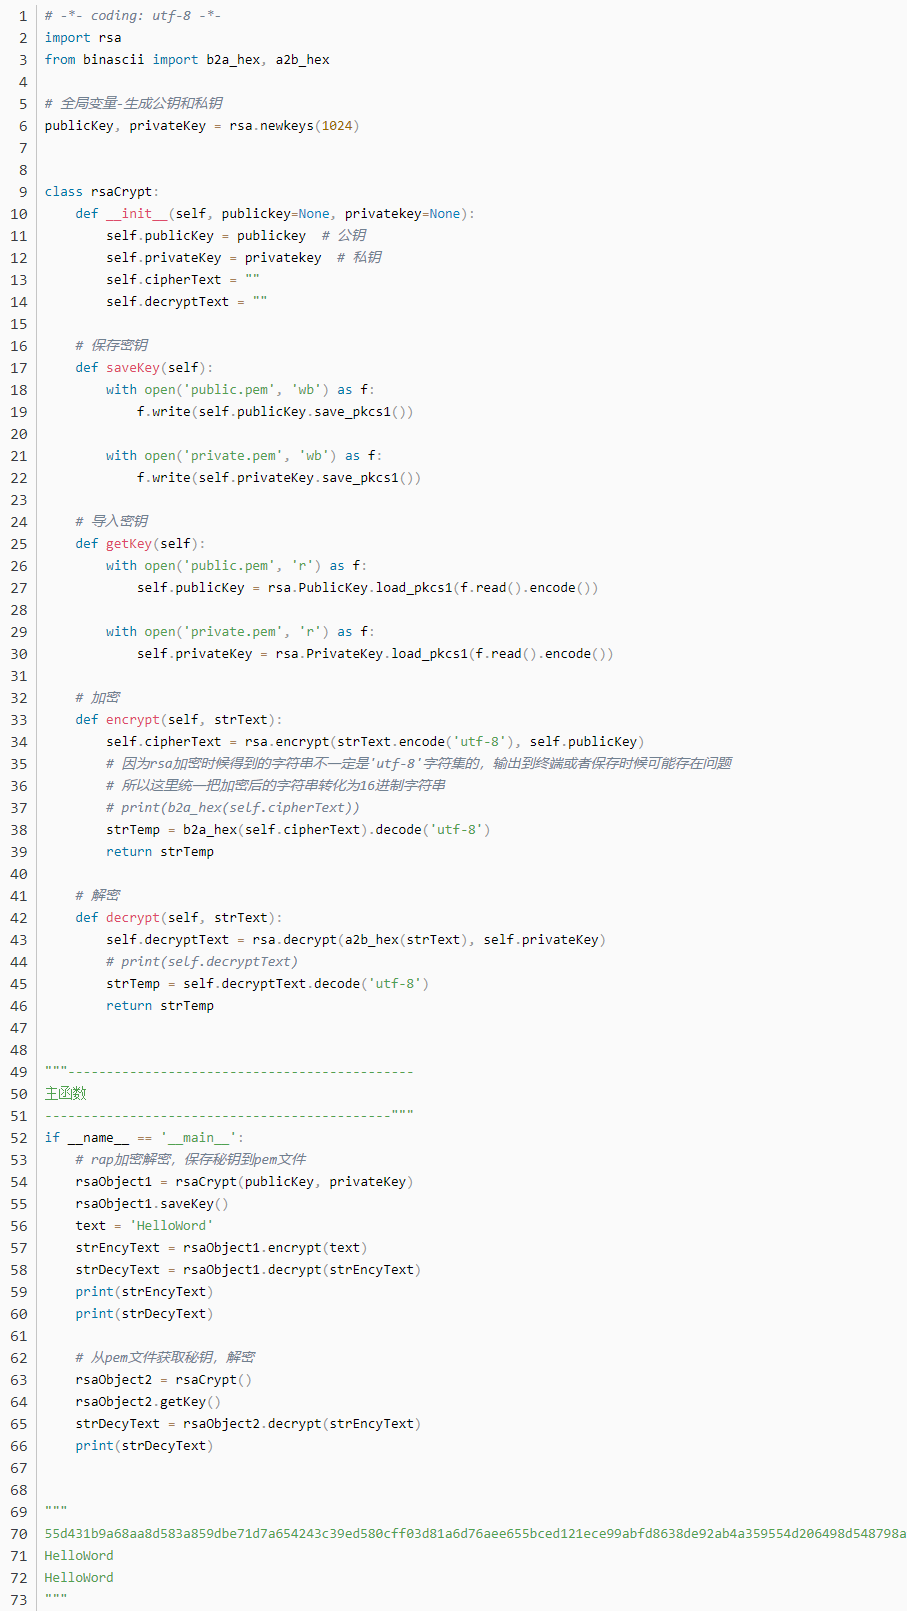Click the "'__main__'" string on line 52
907x1611 pixels.
198,1138
